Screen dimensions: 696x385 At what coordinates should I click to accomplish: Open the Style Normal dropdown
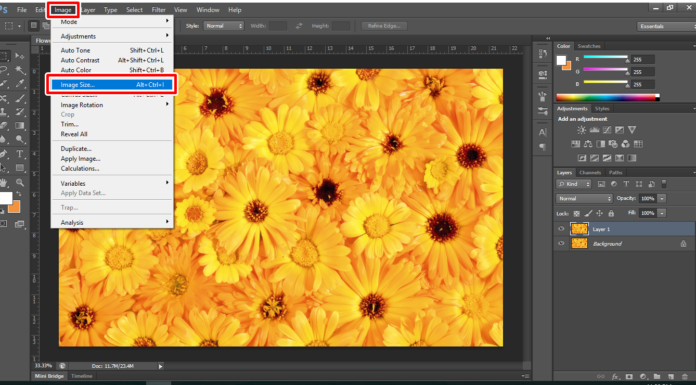[x=224, y=26]
